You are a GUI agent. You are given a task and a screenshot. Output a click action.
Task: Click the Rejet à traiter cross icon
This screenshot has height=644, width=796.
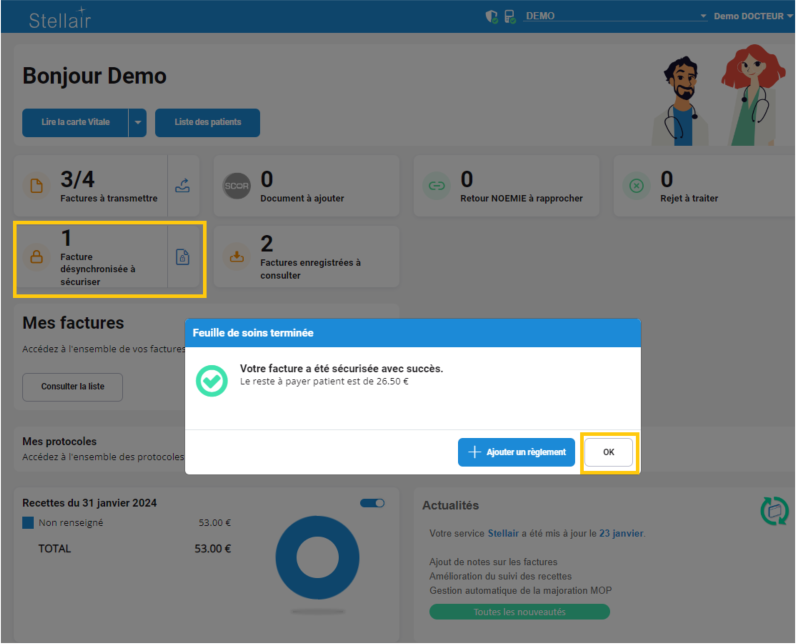click(x=636, y=185)
